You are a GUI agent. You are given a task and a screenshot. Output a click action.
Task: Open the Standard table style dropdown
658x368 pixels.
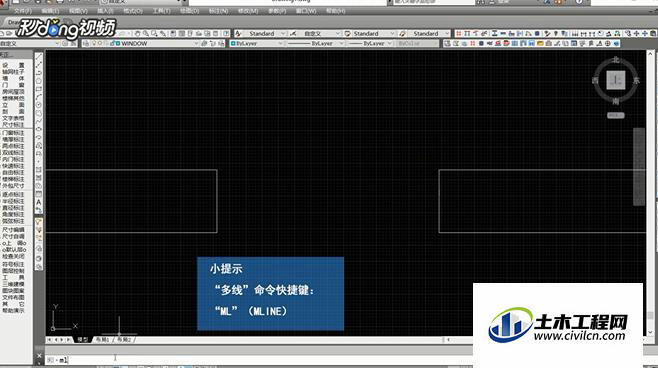coord(393,33)
